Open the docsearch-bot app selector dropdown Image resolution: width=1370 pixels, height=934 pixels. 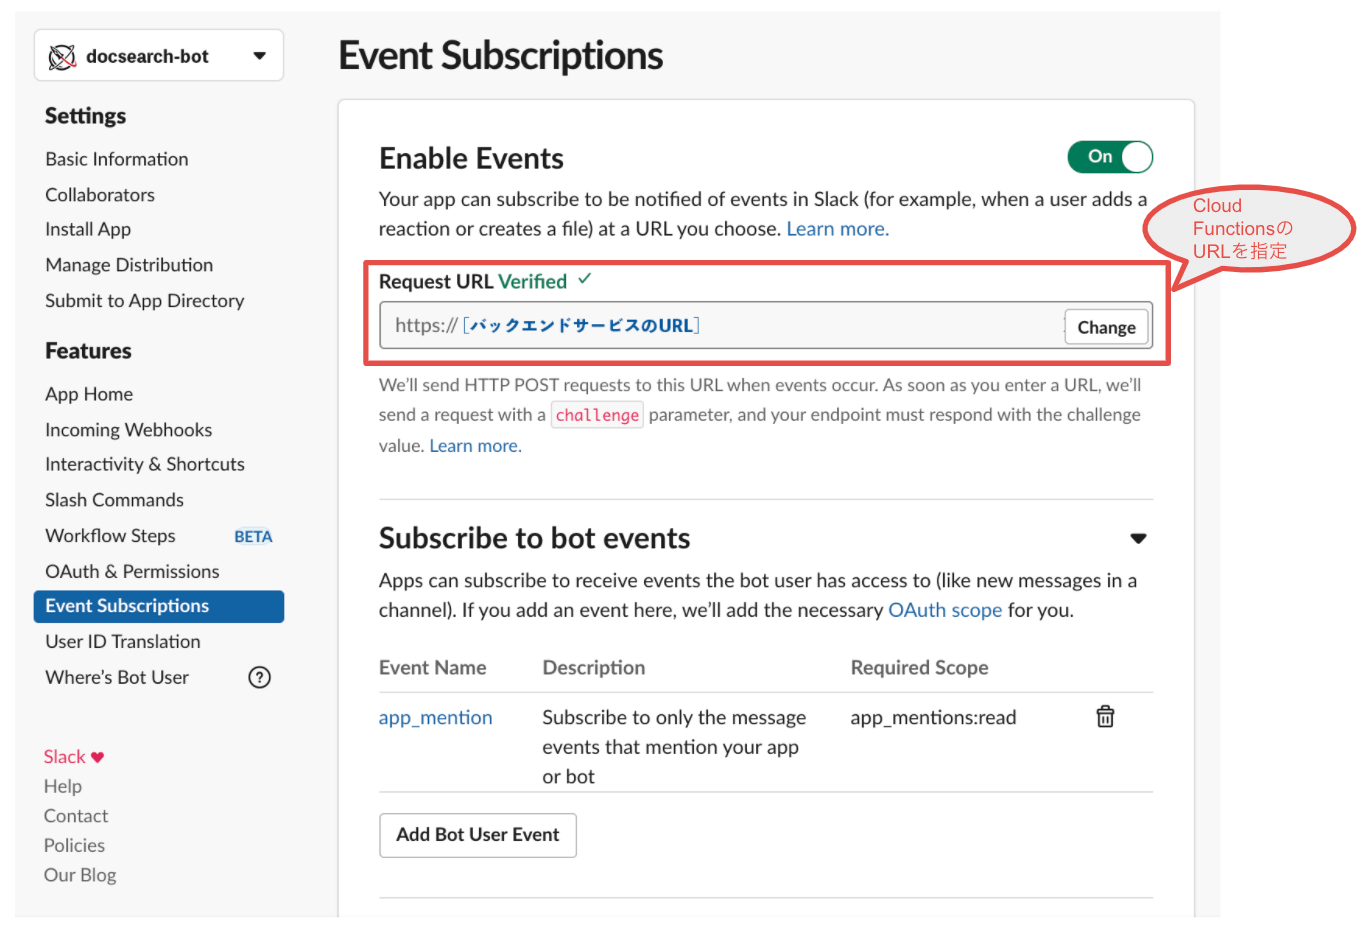[159, 56]
